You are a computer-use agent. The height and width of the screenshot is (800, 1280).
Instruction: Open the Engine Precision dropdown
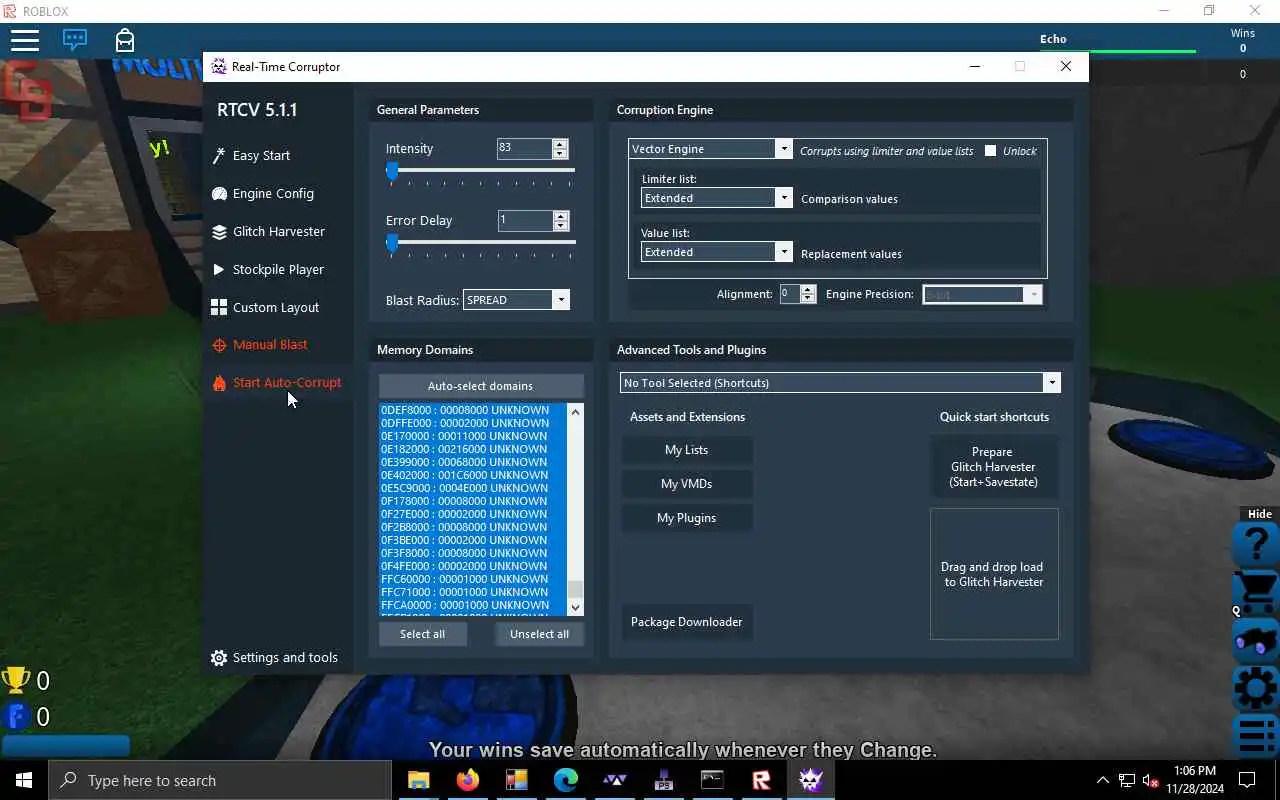982,294
